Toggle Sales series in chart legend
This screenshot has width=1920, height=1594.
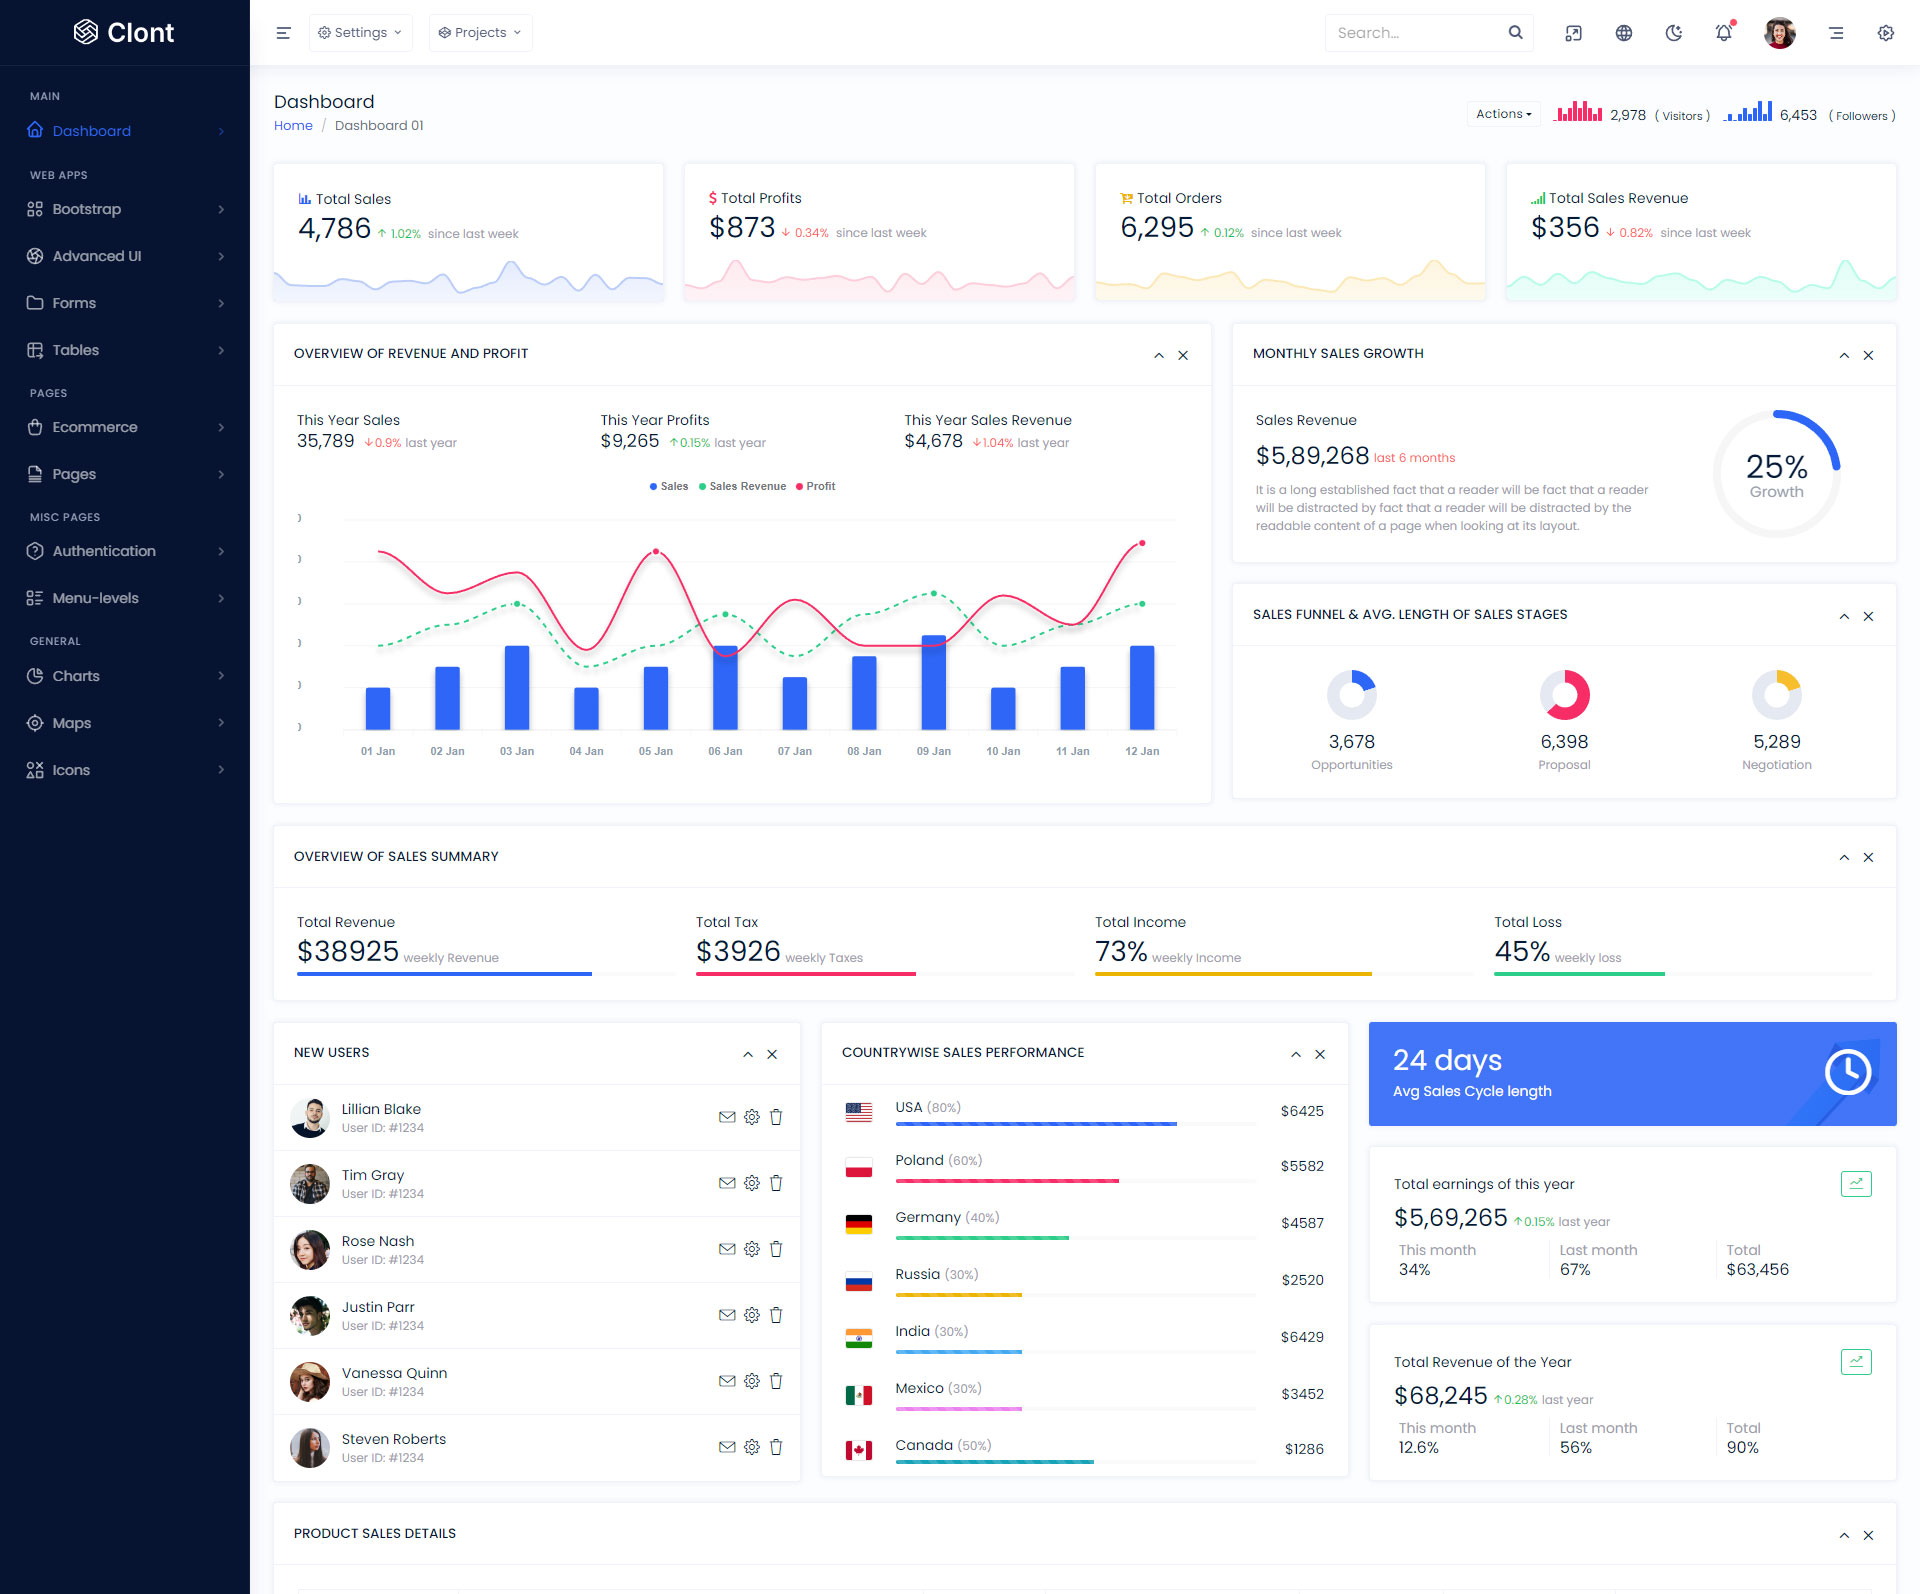pos(669,487)
